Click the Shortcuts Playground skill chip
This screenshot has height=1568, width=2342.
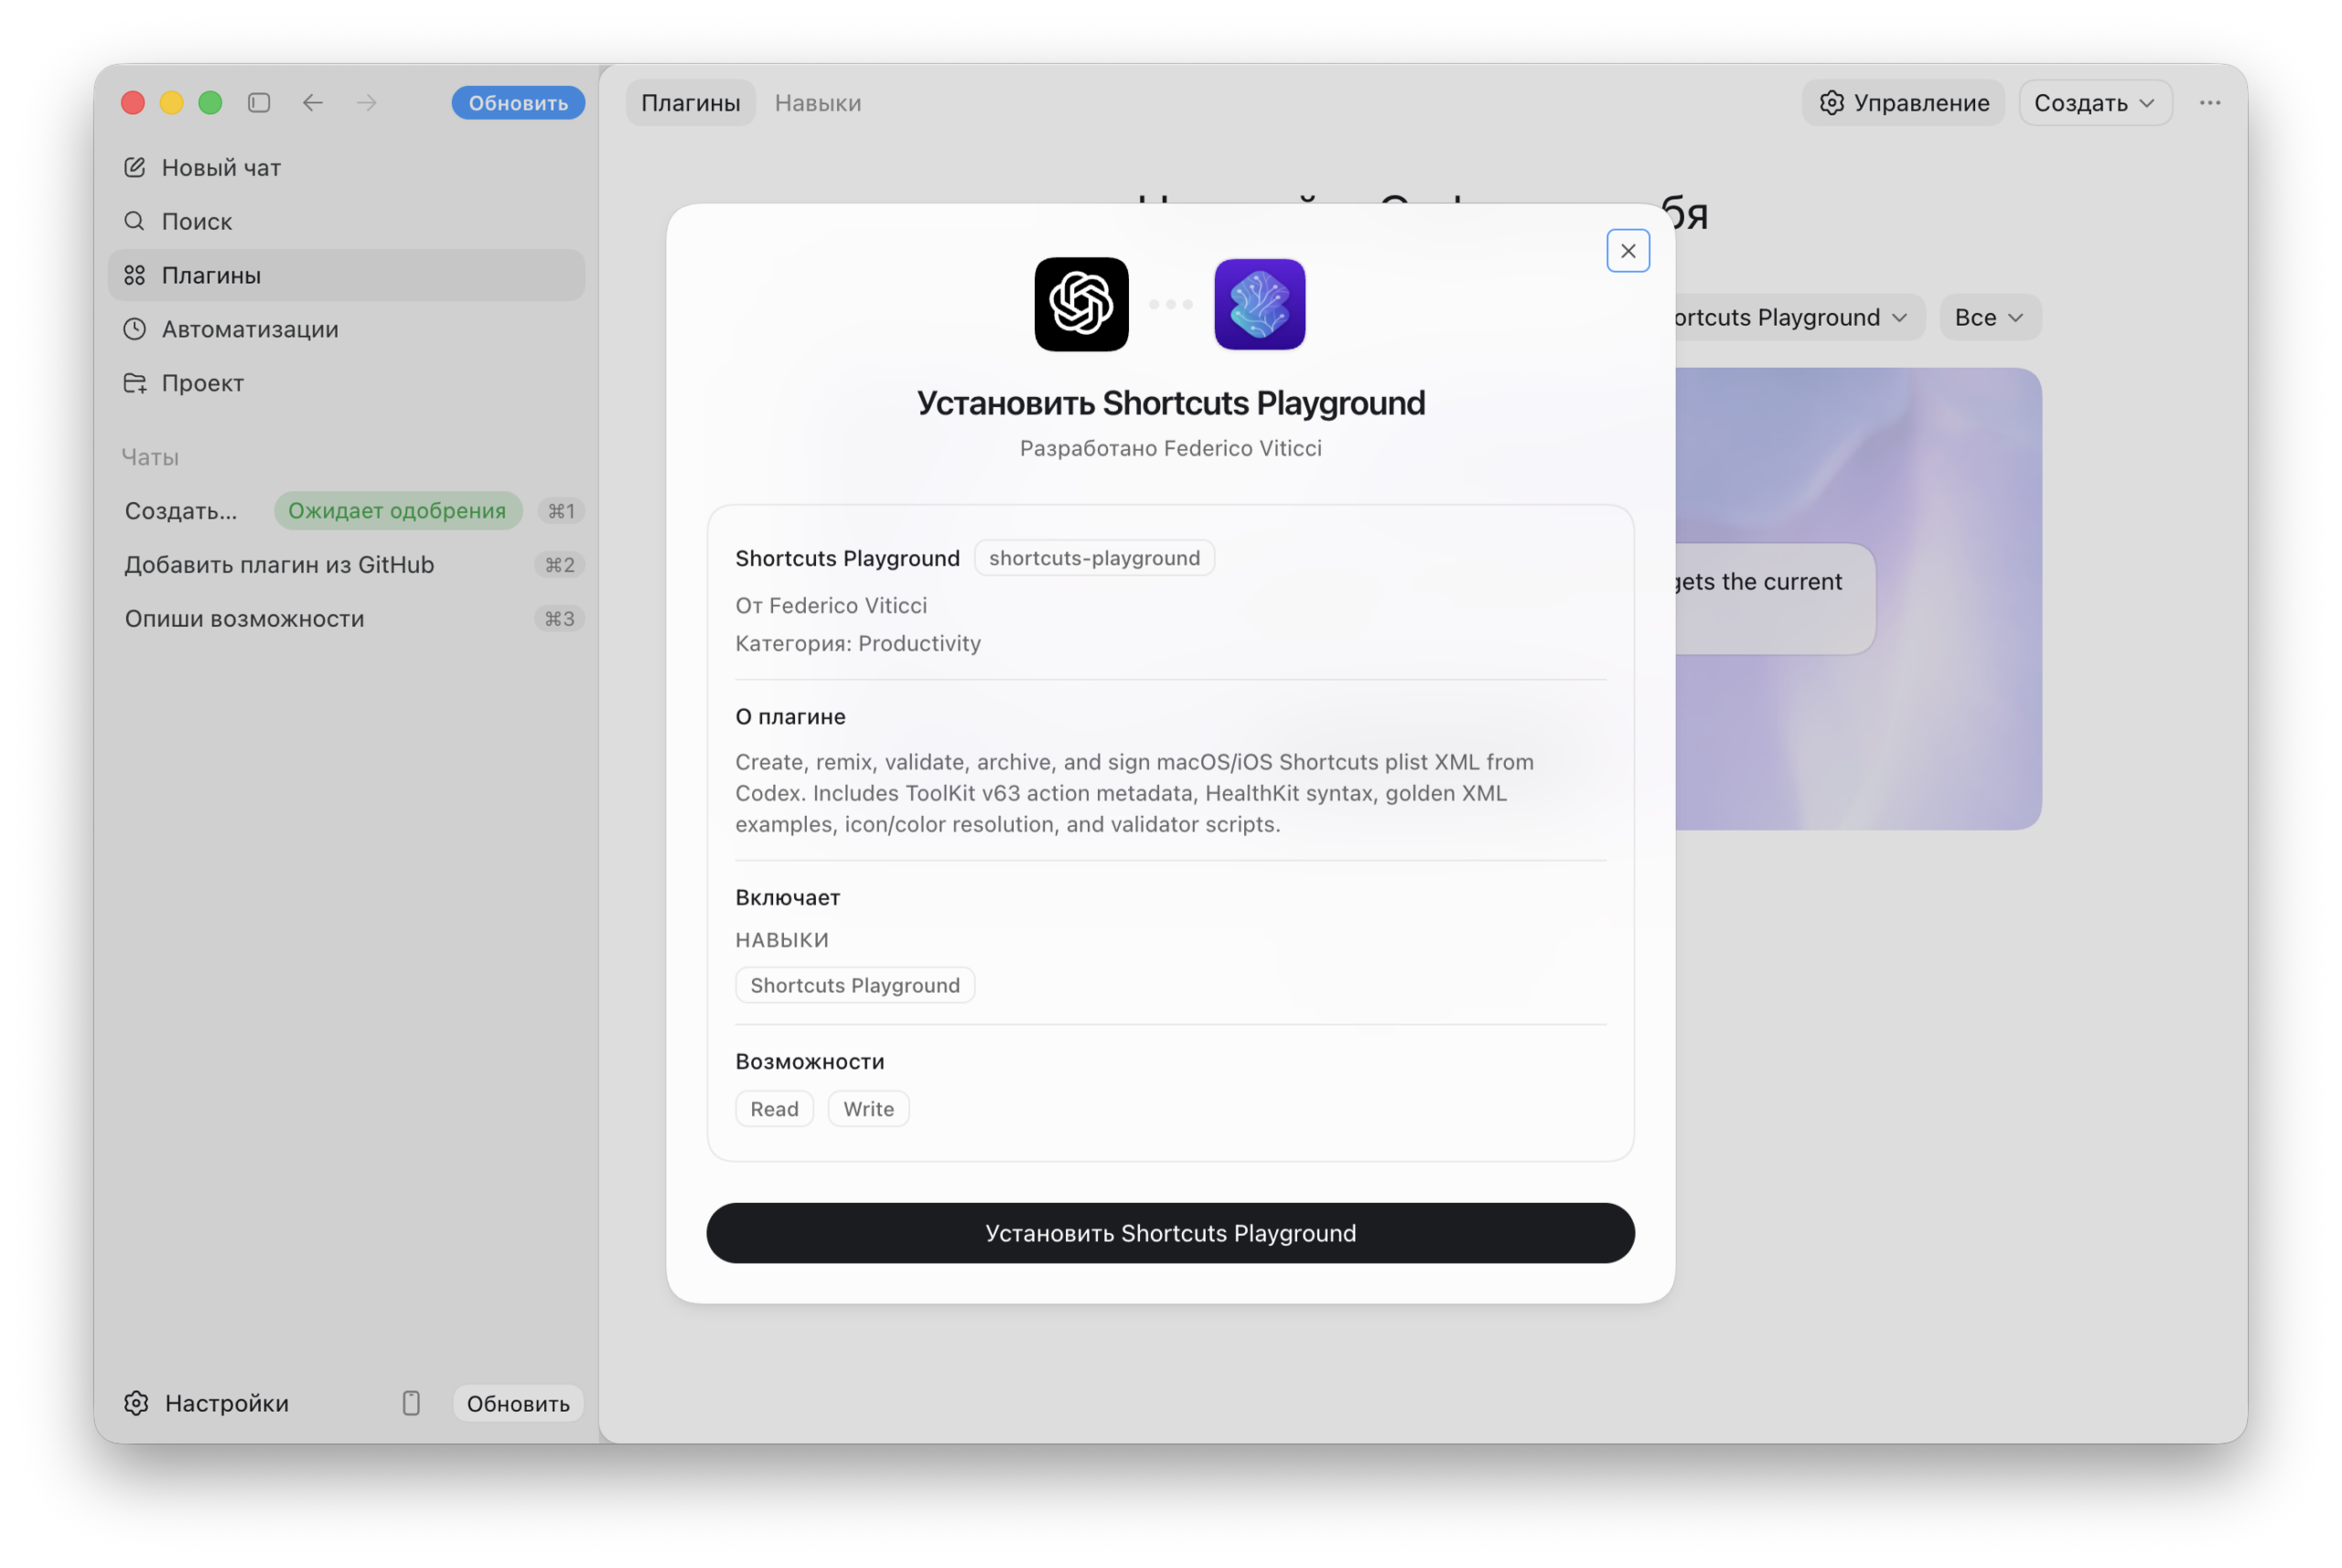point(855,985)
